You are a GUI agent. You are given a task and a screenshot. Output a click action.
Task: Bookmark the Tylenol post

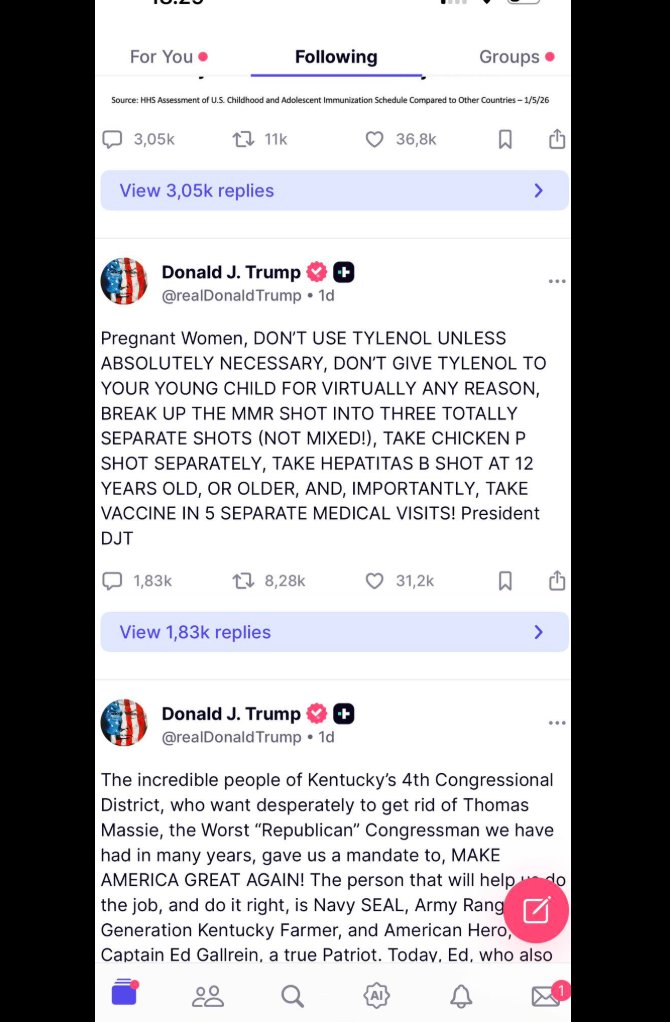505,581
